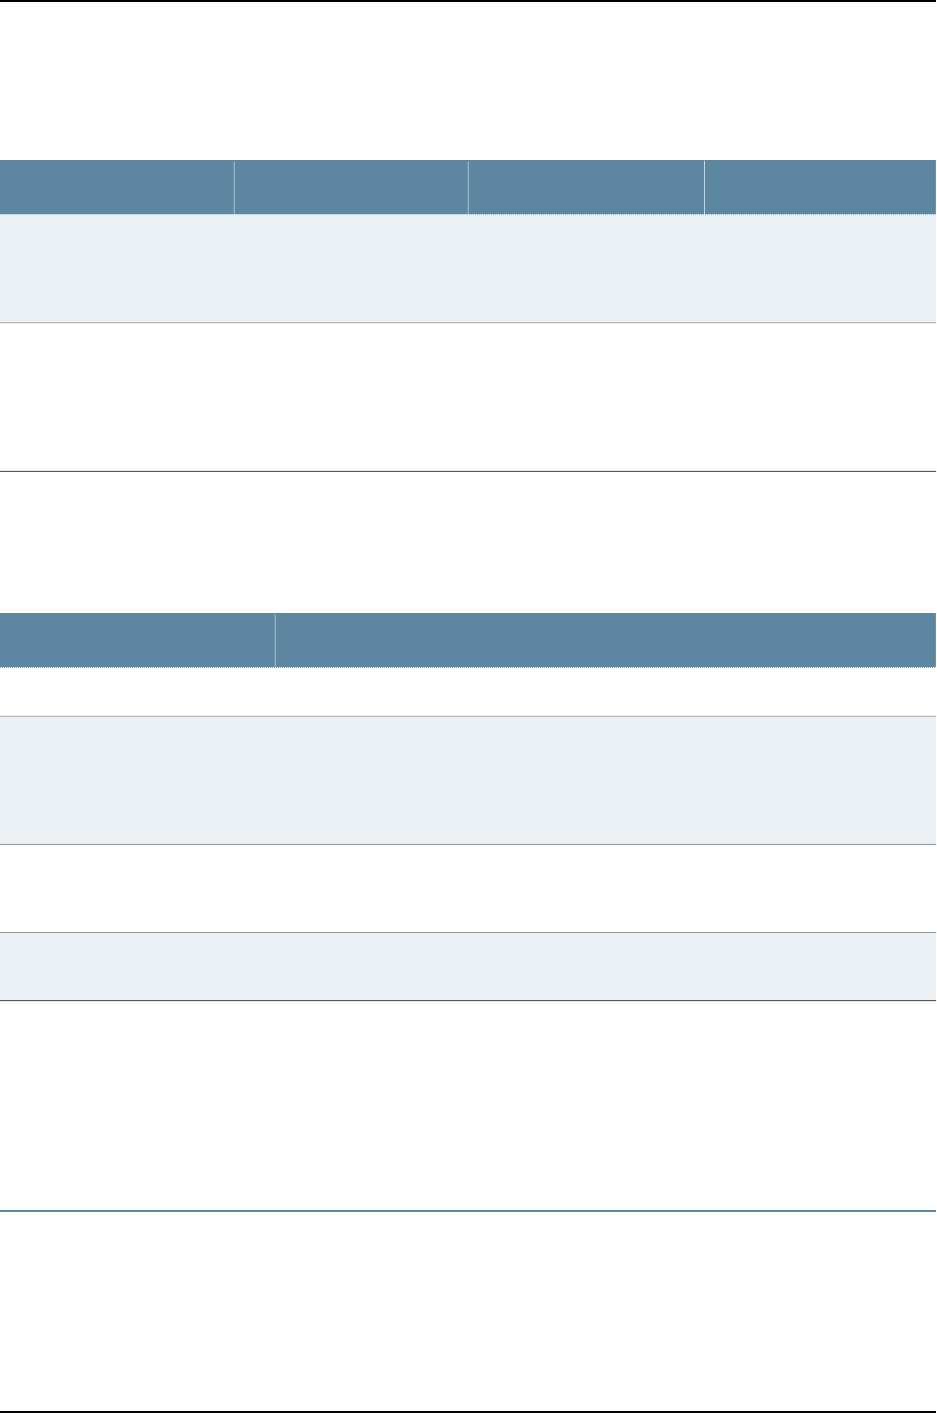Click wide right header of lower table
937x1413 pixels.
pyautogui.click(x=605, y=640)
